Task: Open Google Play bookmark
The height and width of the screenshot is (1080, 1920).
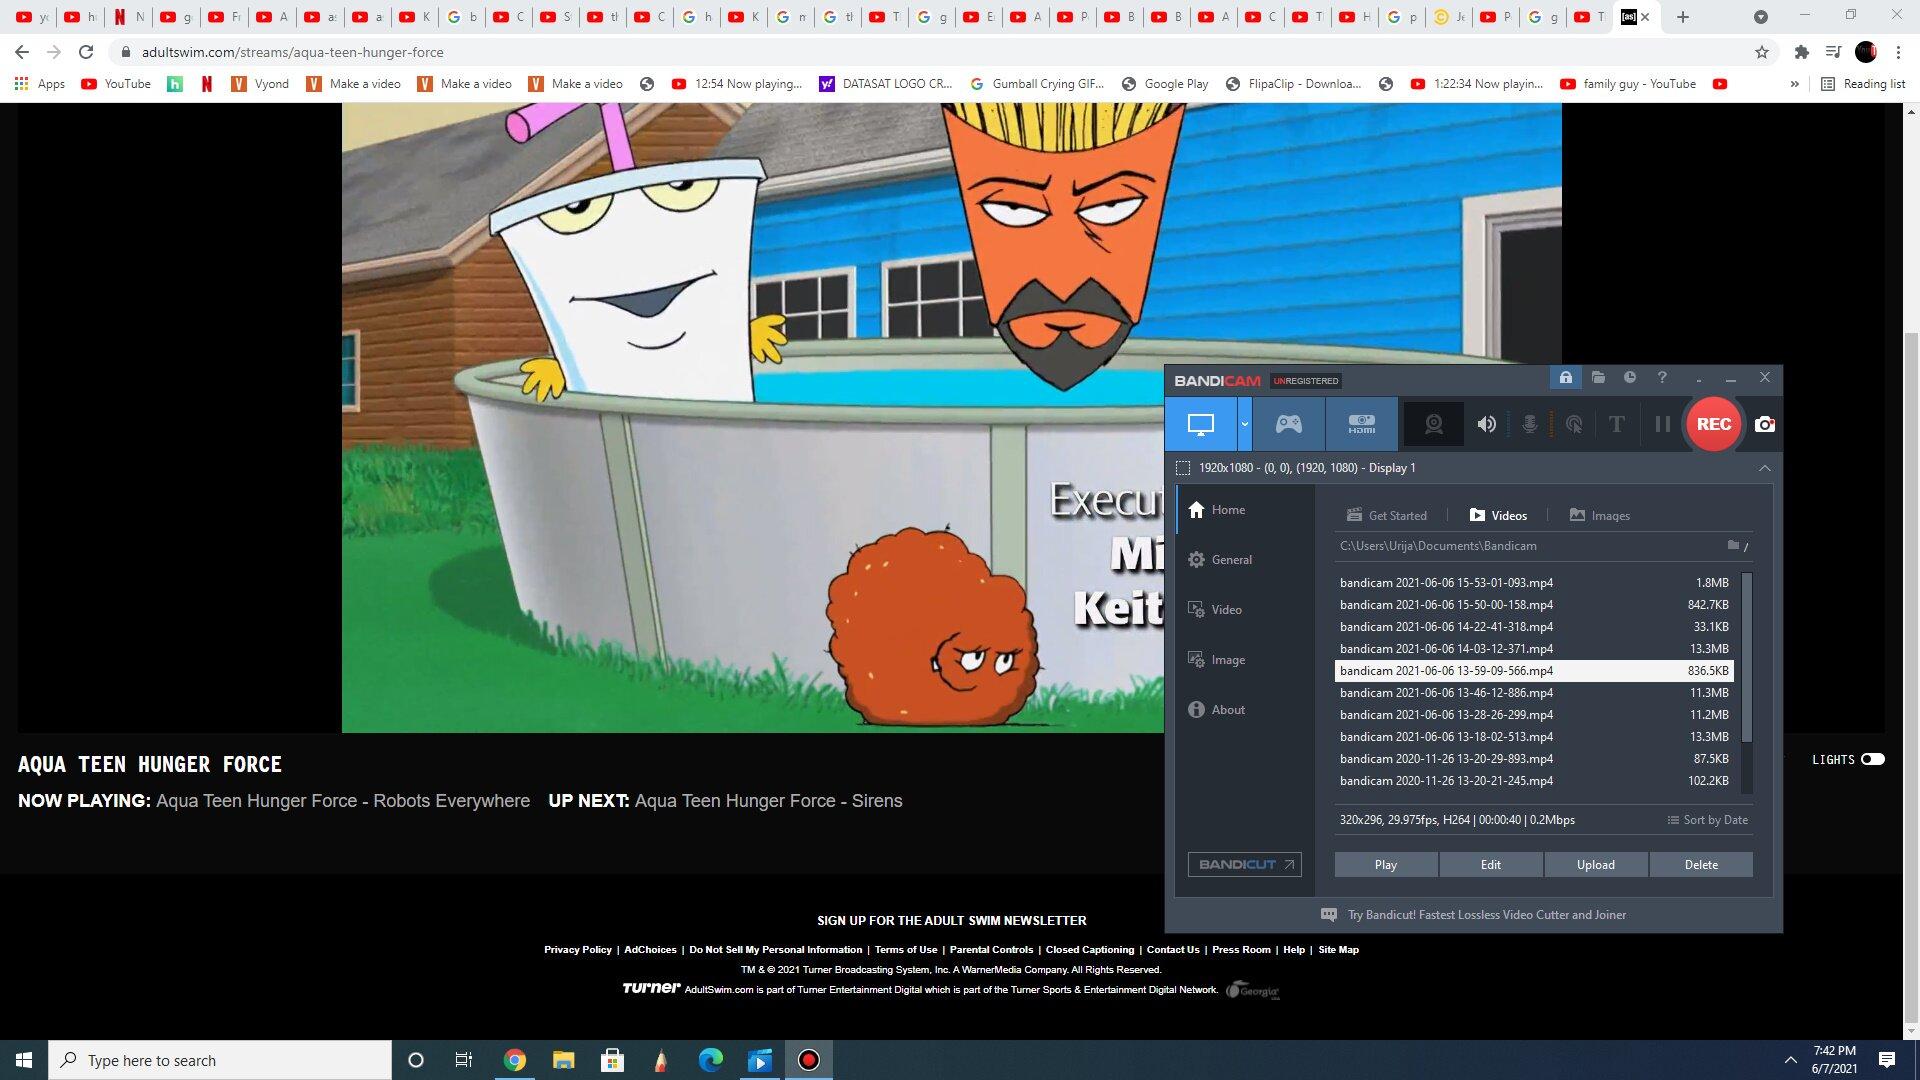Action: (x=1164, y=84)
